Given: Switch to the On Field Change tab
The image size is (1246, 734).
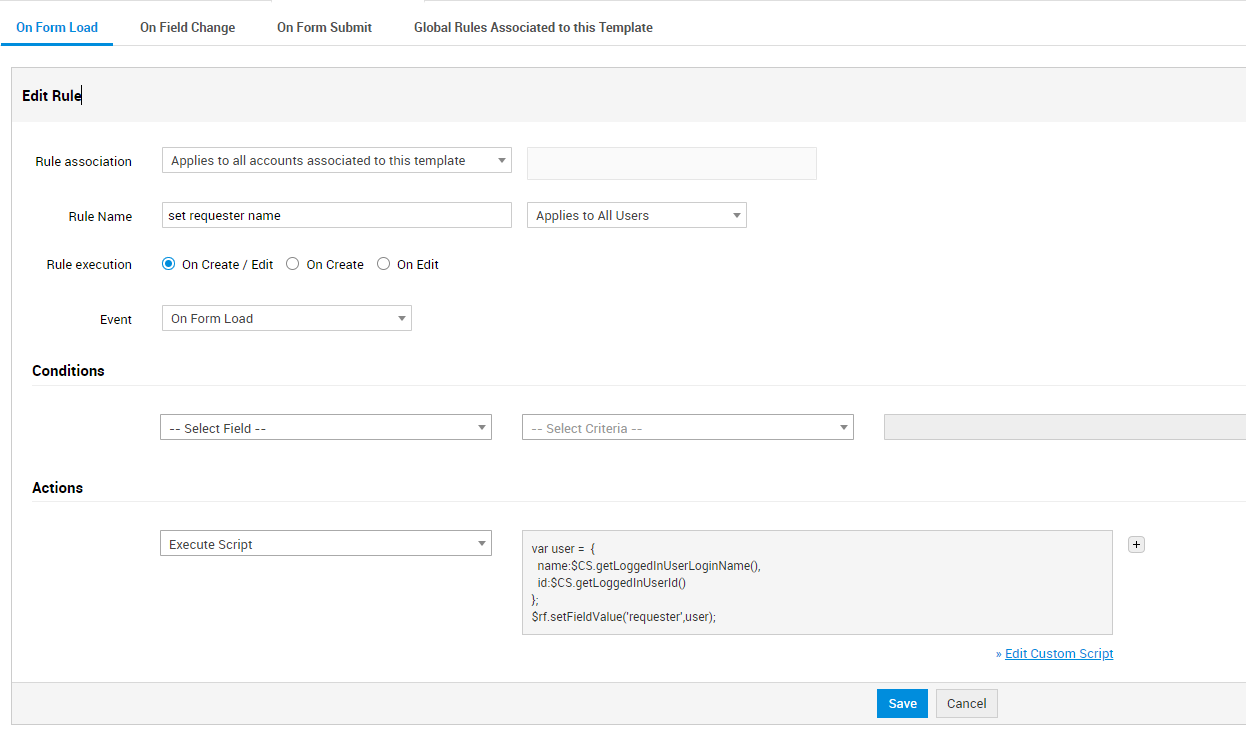Looking at the screenshot, I should pyautogui.click(x=187, y=27).
